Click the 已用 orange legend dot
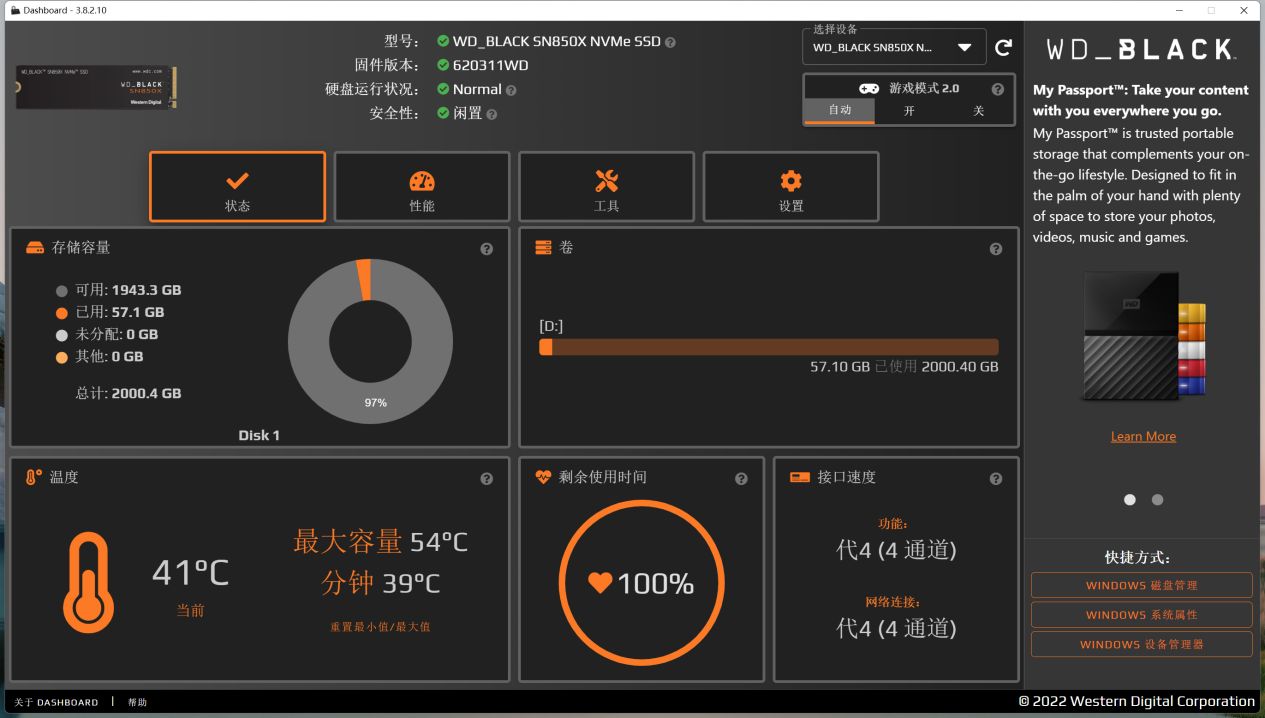Image resolution: width=1265 pixels, height=718 pixels. coord(62,313)
